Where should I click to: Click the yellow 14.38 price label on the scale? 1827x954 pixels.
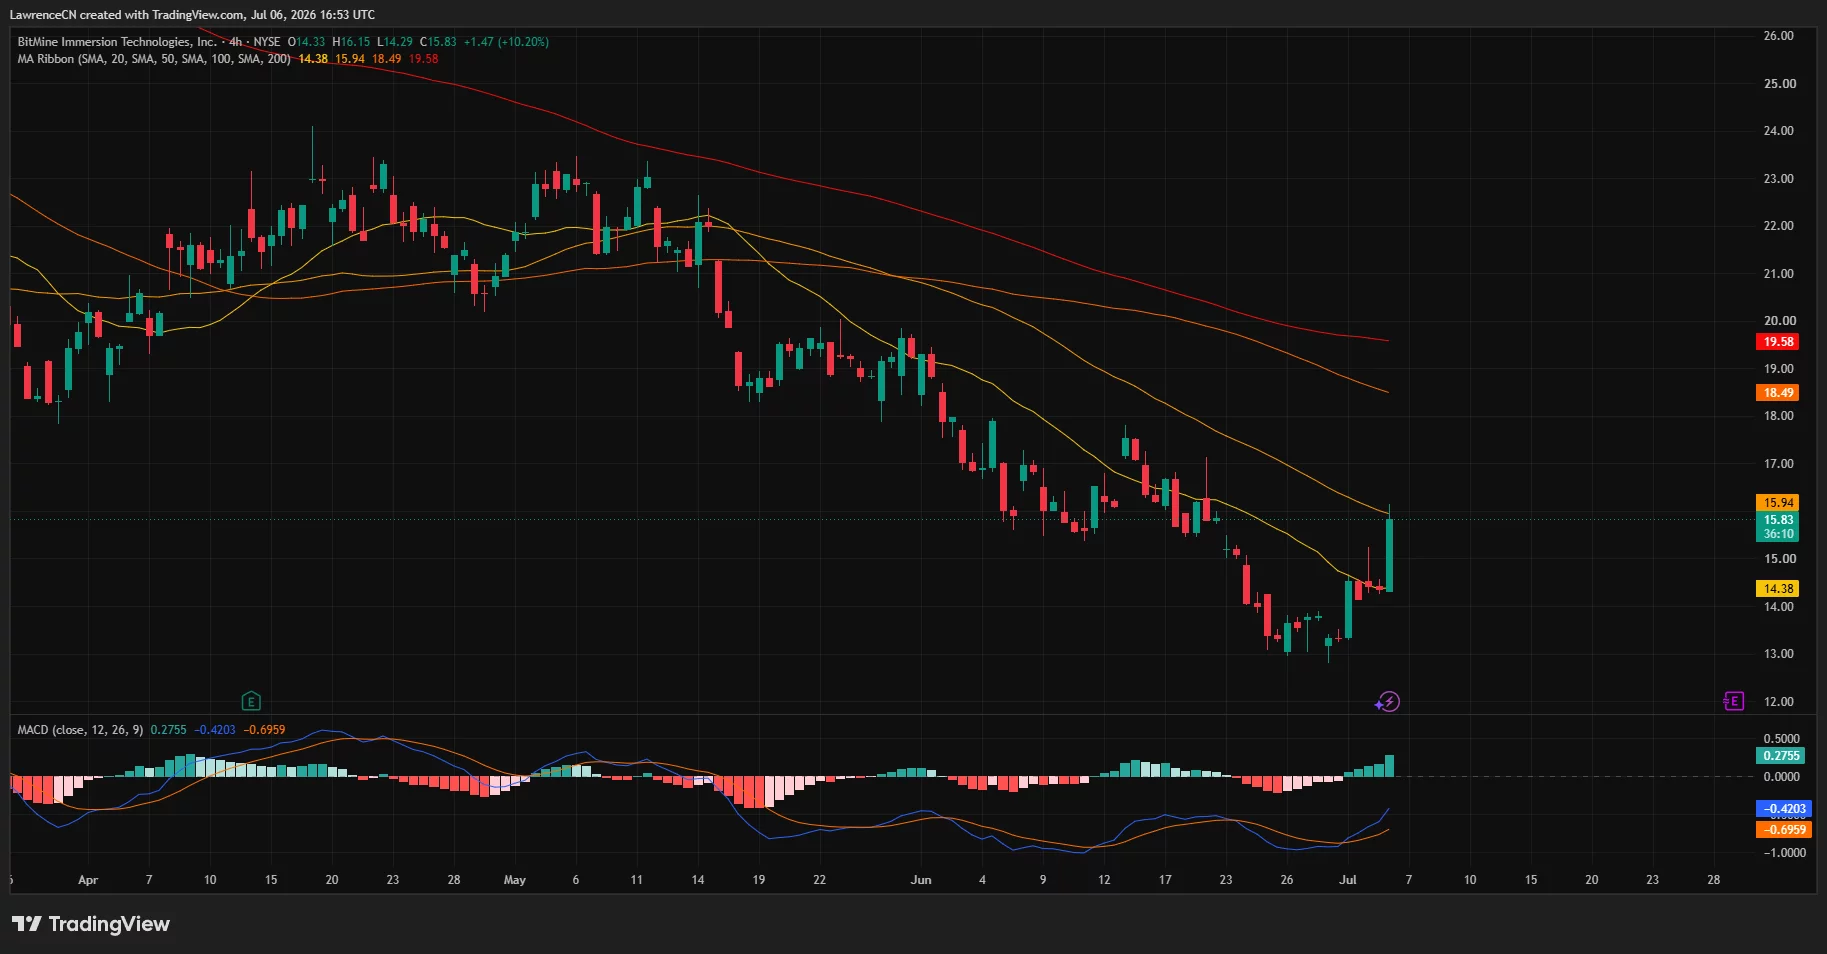coord(1778,589)
